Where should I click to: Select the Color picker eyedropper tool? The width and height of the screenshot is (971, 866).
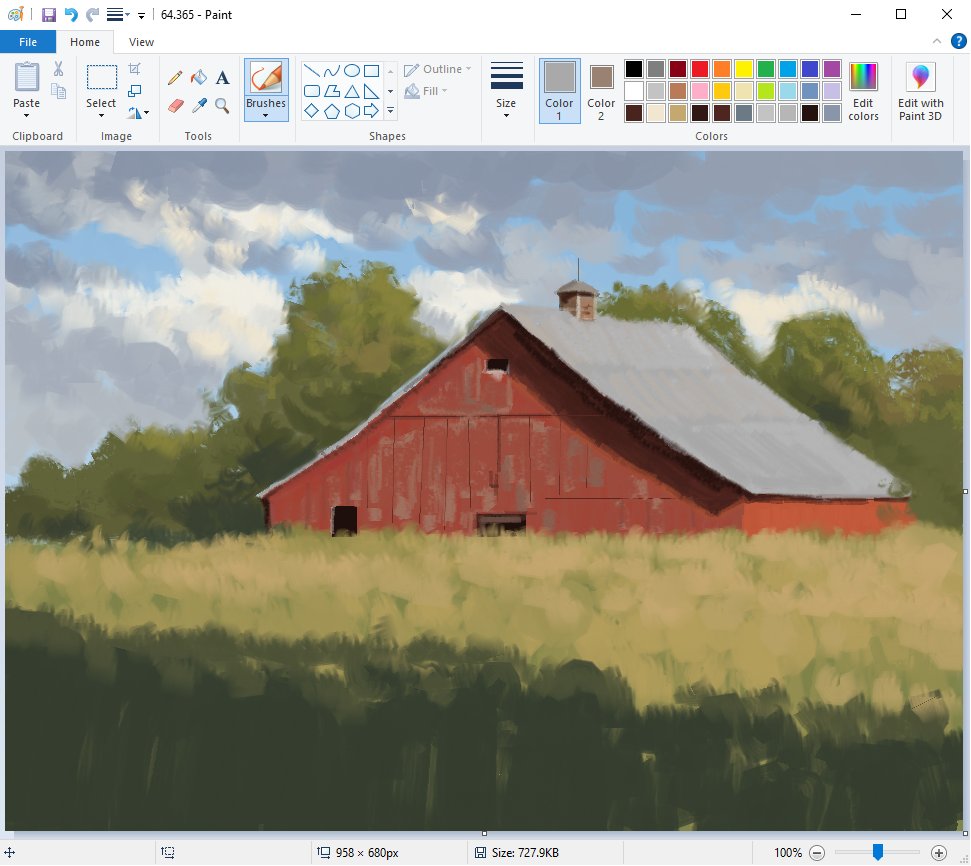click(x=199, y=105)
